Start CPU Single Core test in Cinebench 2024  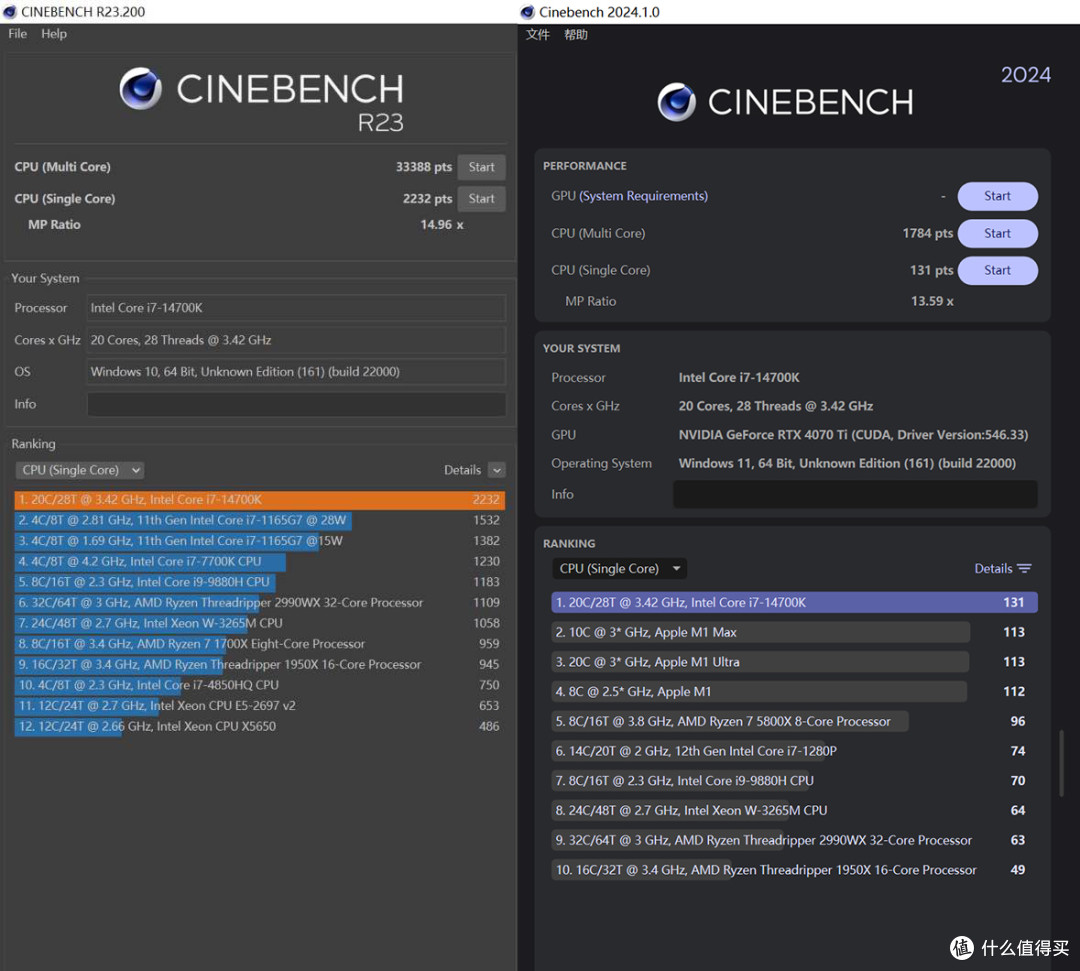pyautogui.click(x=997, y=270)
